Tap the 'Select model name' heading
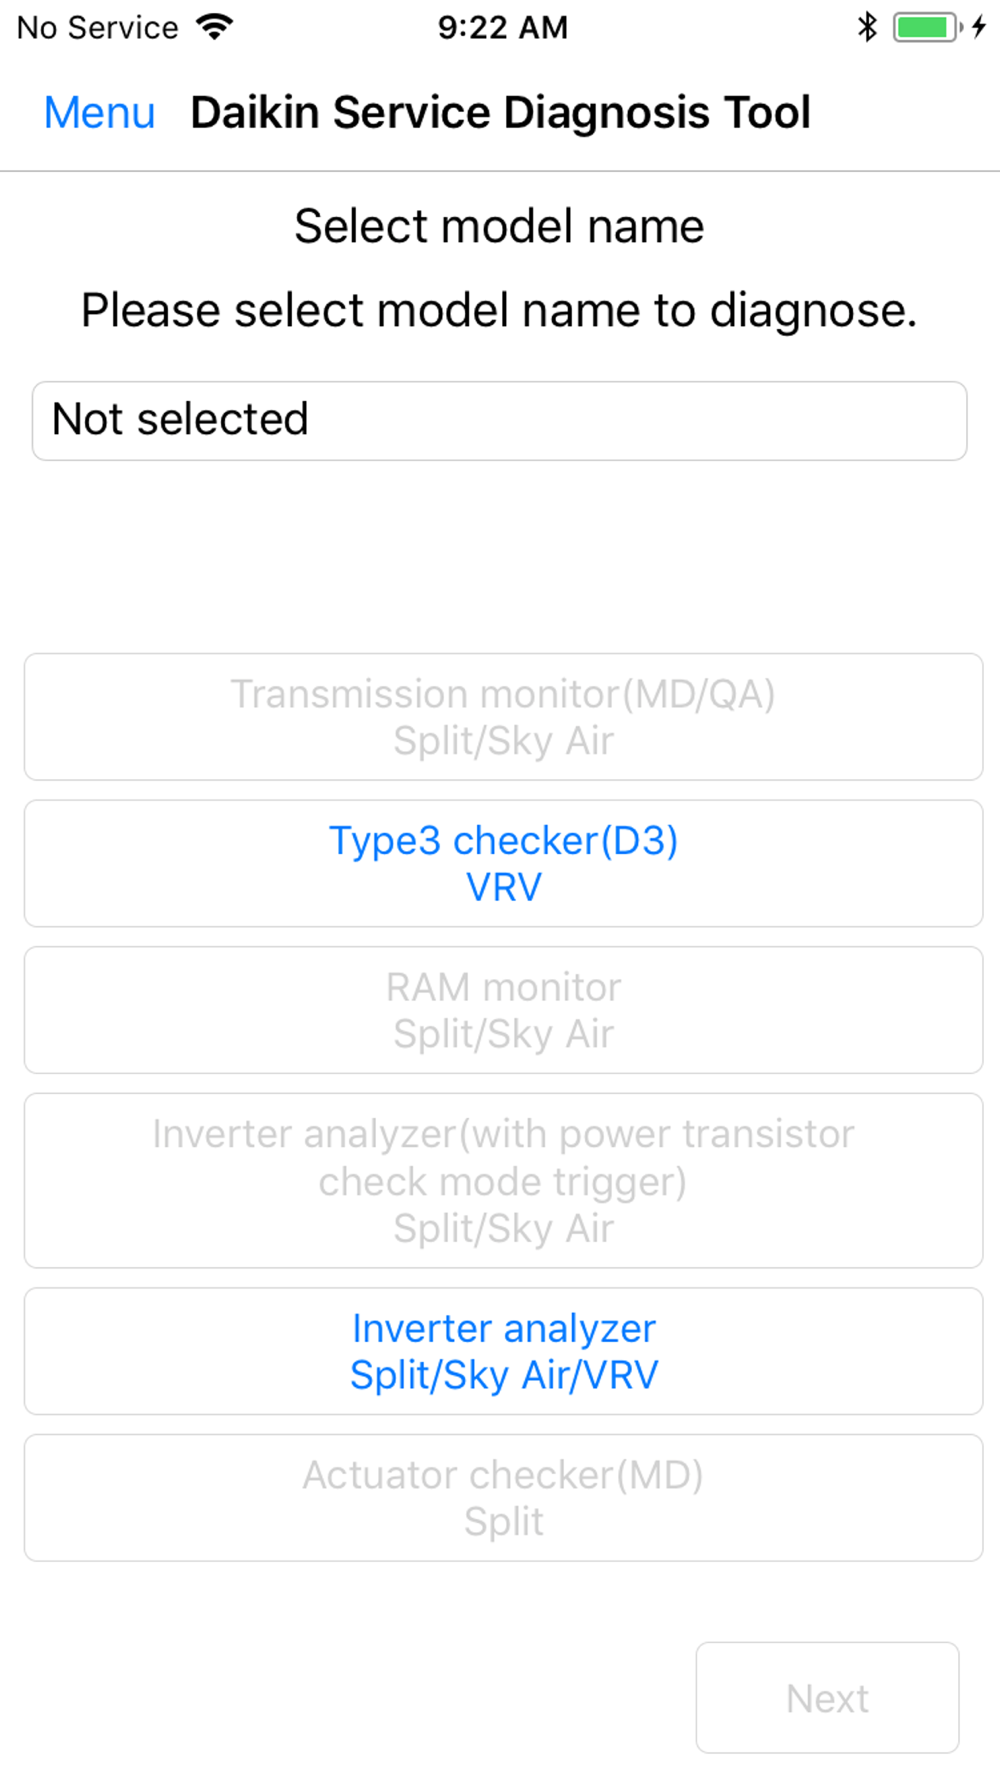The height and width of the screenshot is (1778, 1000). pos(499,226)
